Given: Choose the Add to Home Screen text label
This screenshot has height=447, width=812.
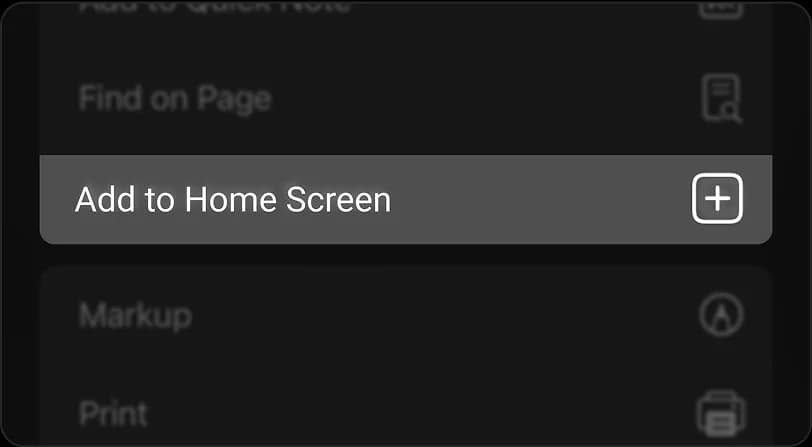Looking at the screenshot, I should point(233,200).
